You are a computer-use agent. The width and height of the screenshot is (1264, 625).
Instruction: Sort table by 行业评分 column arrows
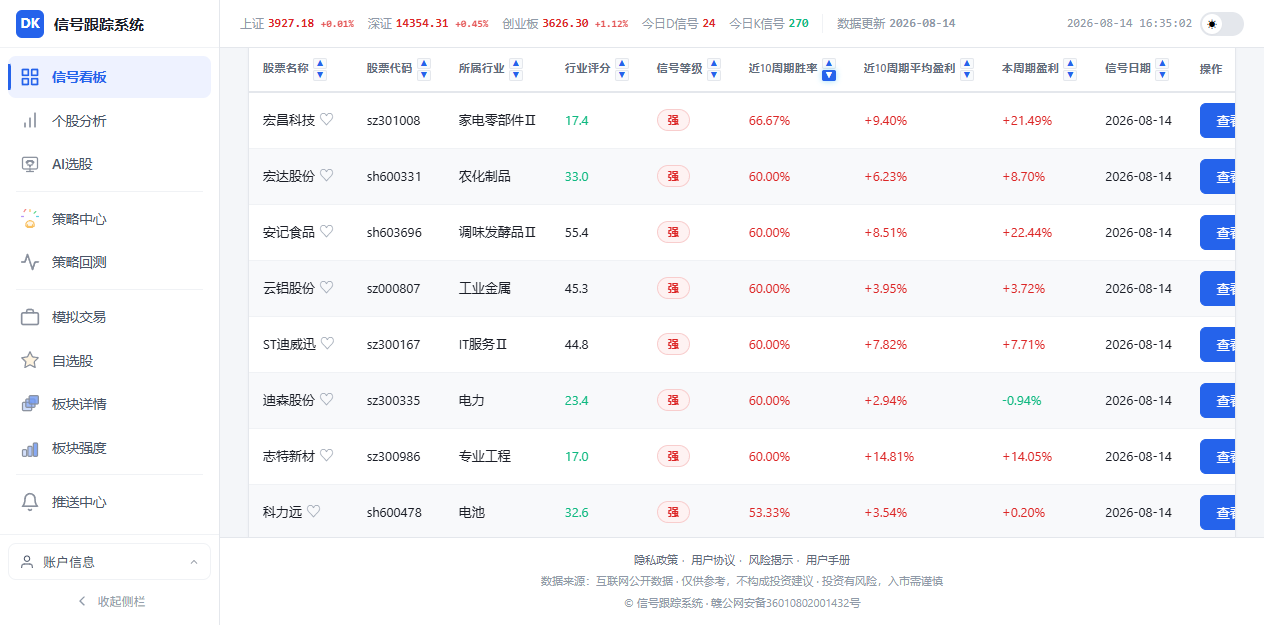coord(622,69)
